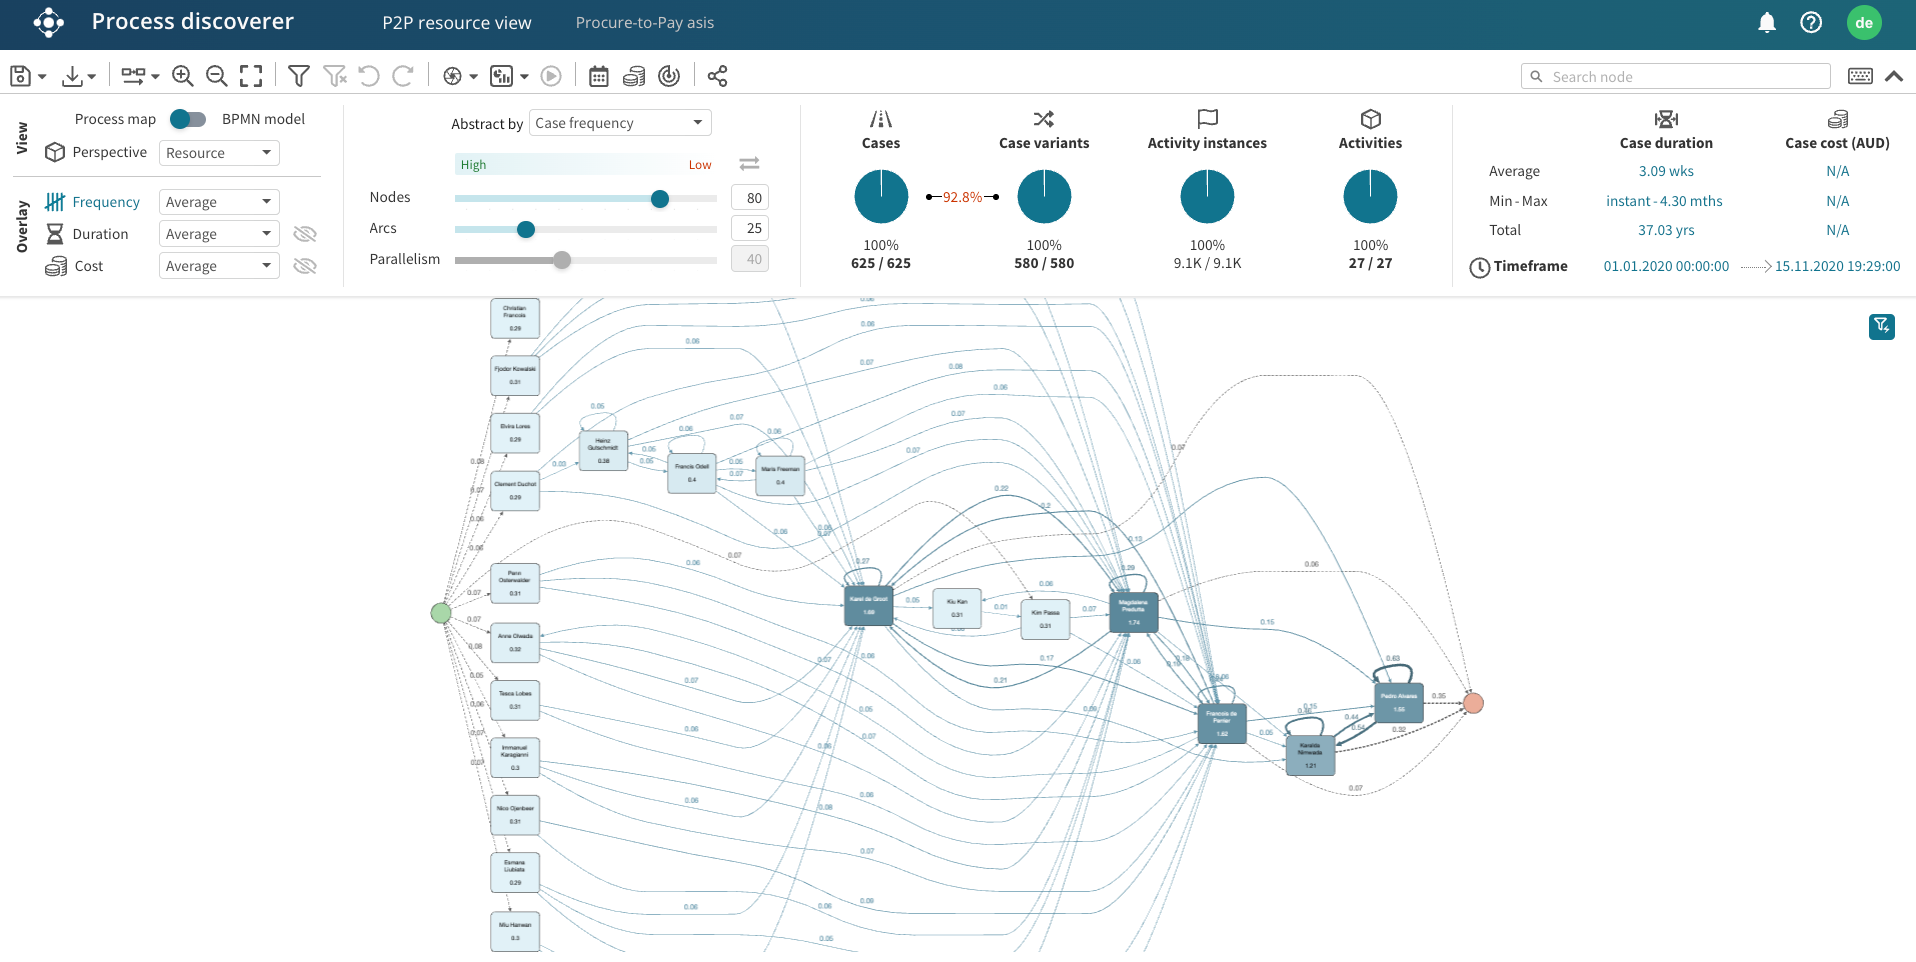Open the Perspective Resource dropdown
This screenshot has width=1916, height=962.
tap(219, 153)
